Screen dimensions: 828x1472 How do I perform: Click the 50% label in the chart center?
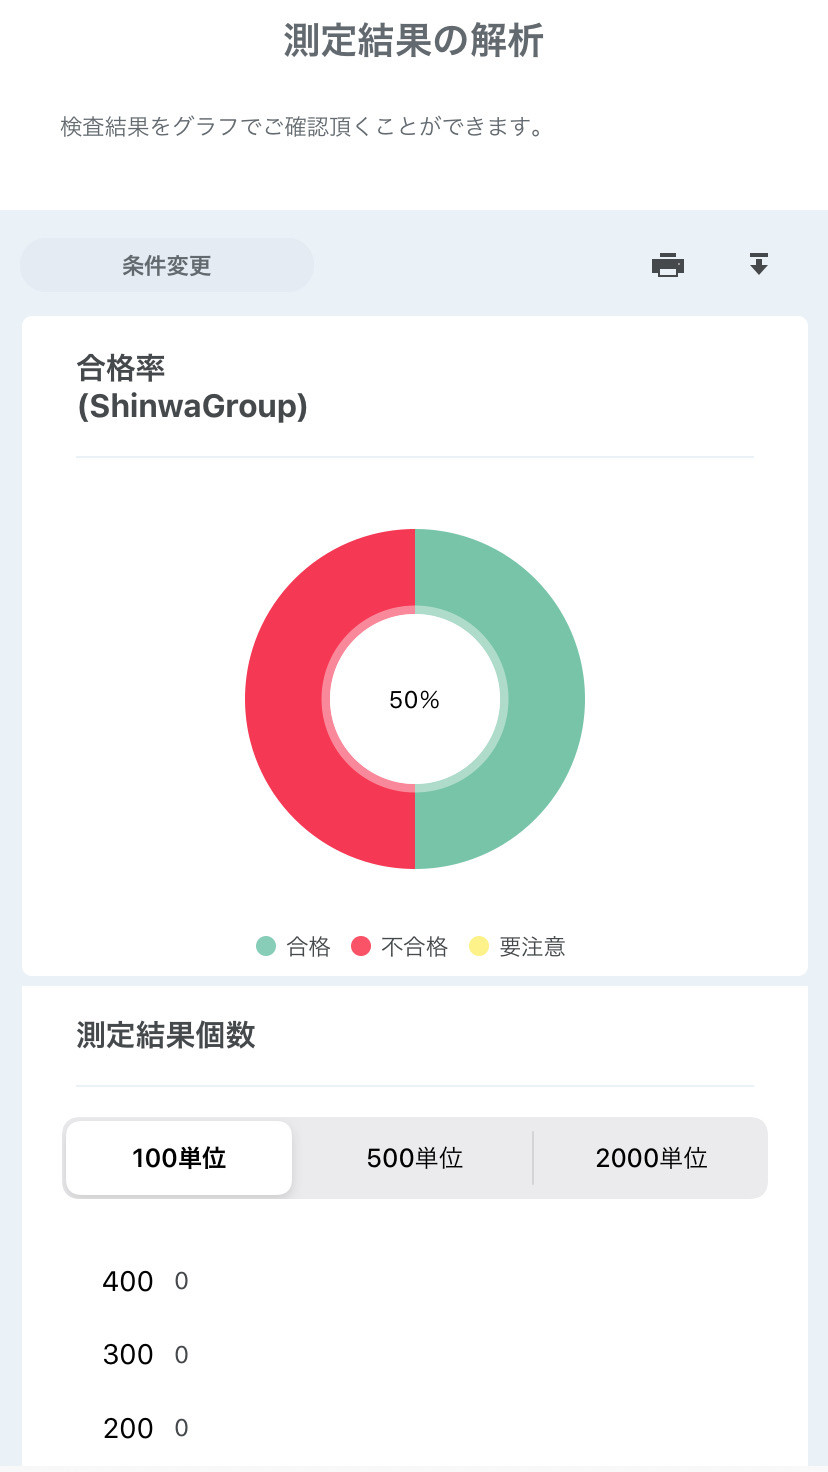click(x=415, y=700)
